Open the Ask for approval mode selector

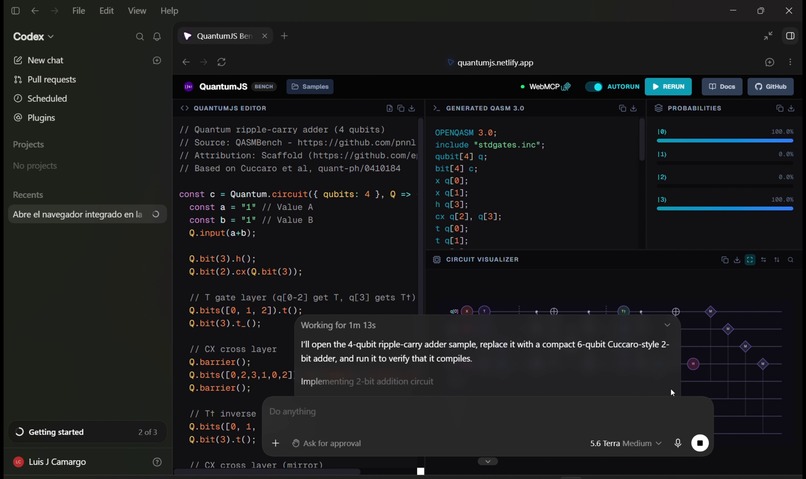click(x=326, y=443)
